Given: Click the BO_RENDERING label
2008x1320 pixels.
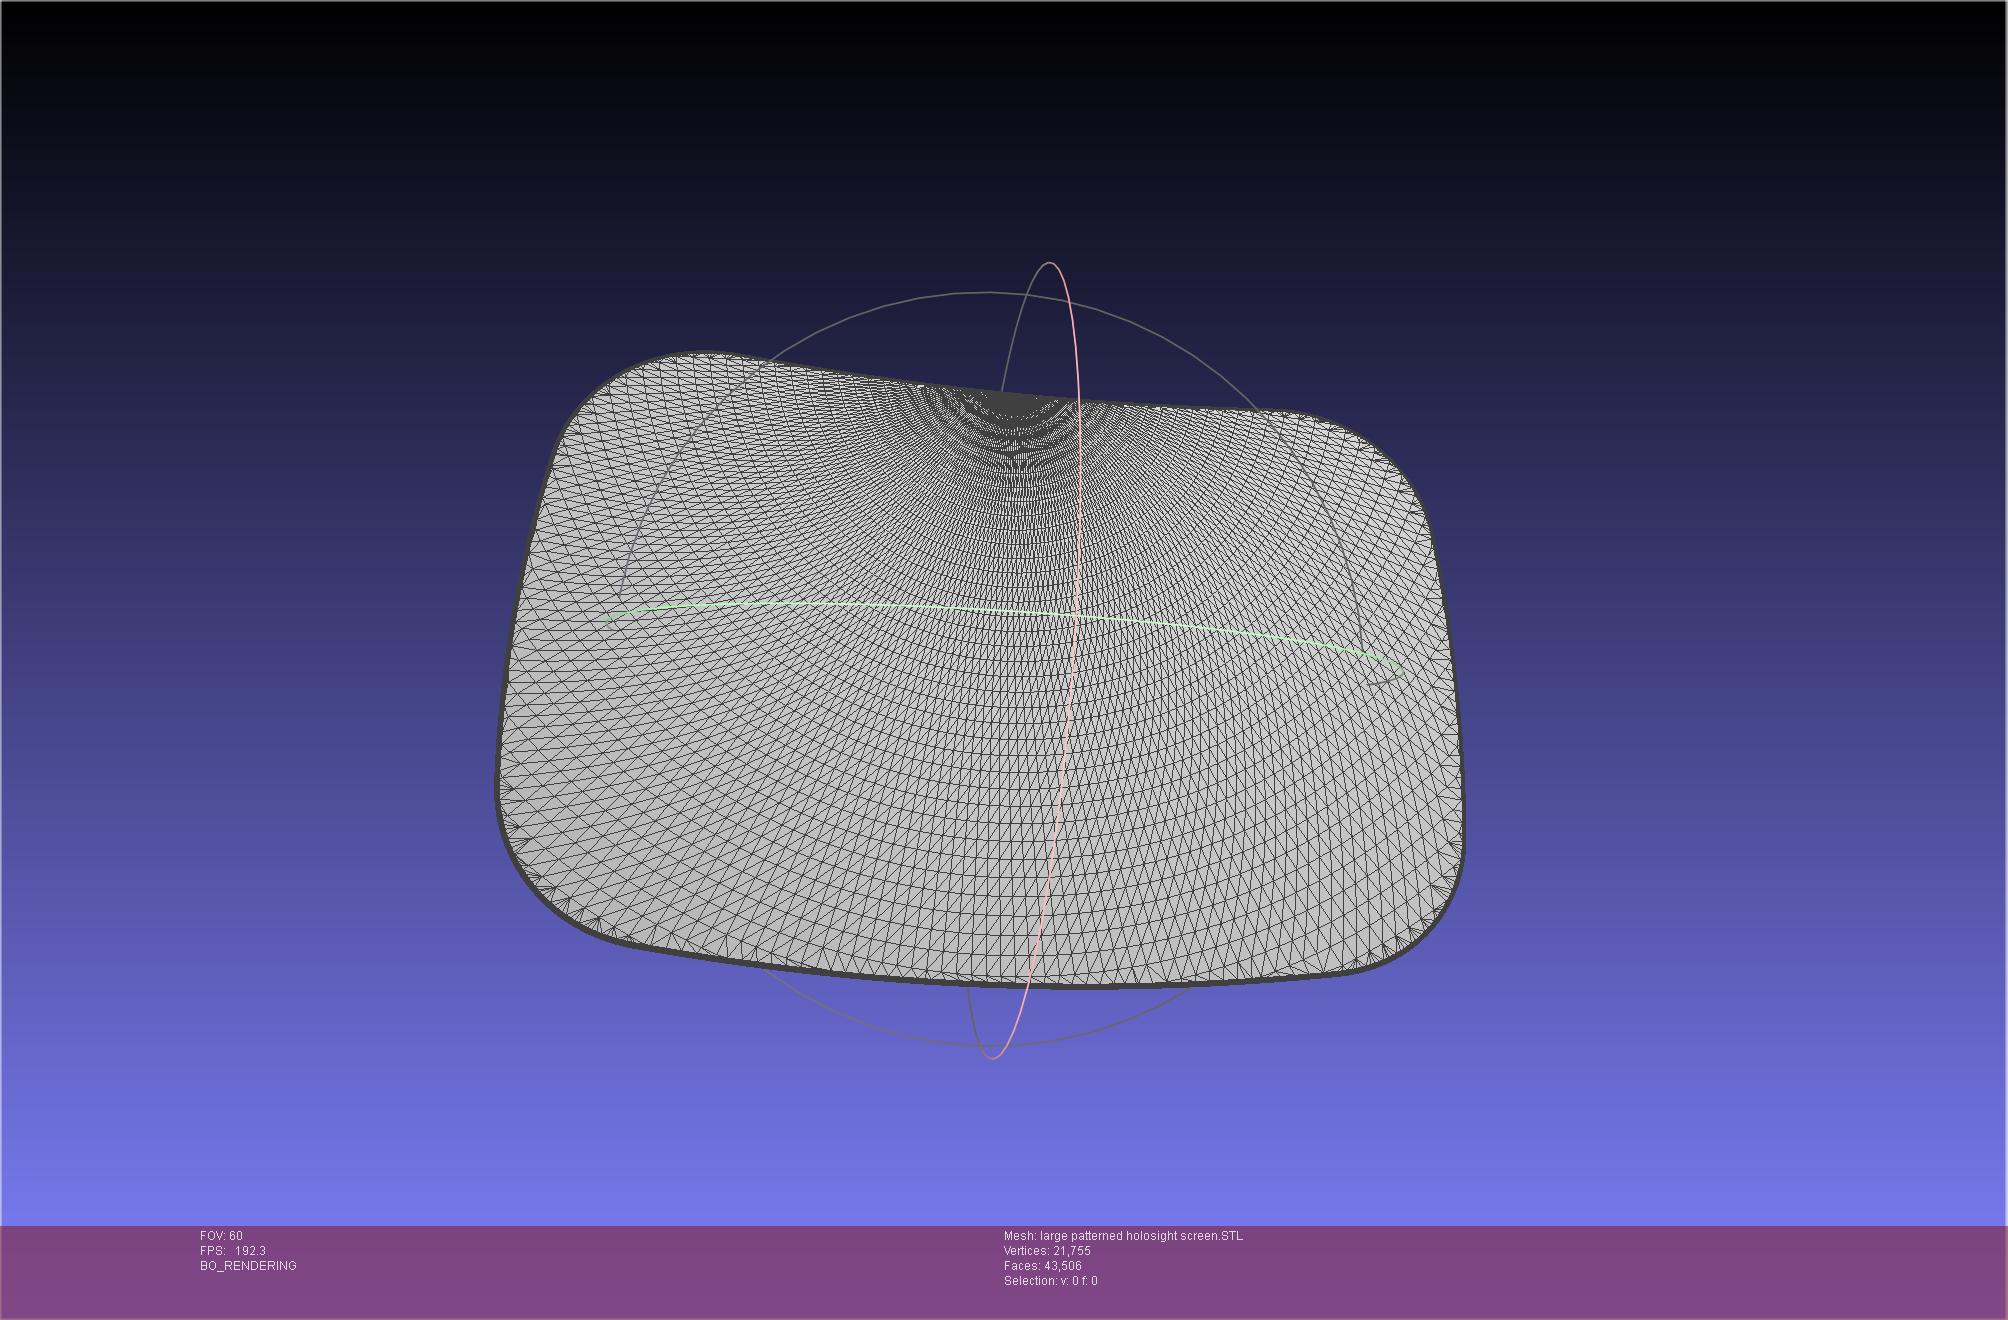Looking at the screenshot, I should point(248,1266).
